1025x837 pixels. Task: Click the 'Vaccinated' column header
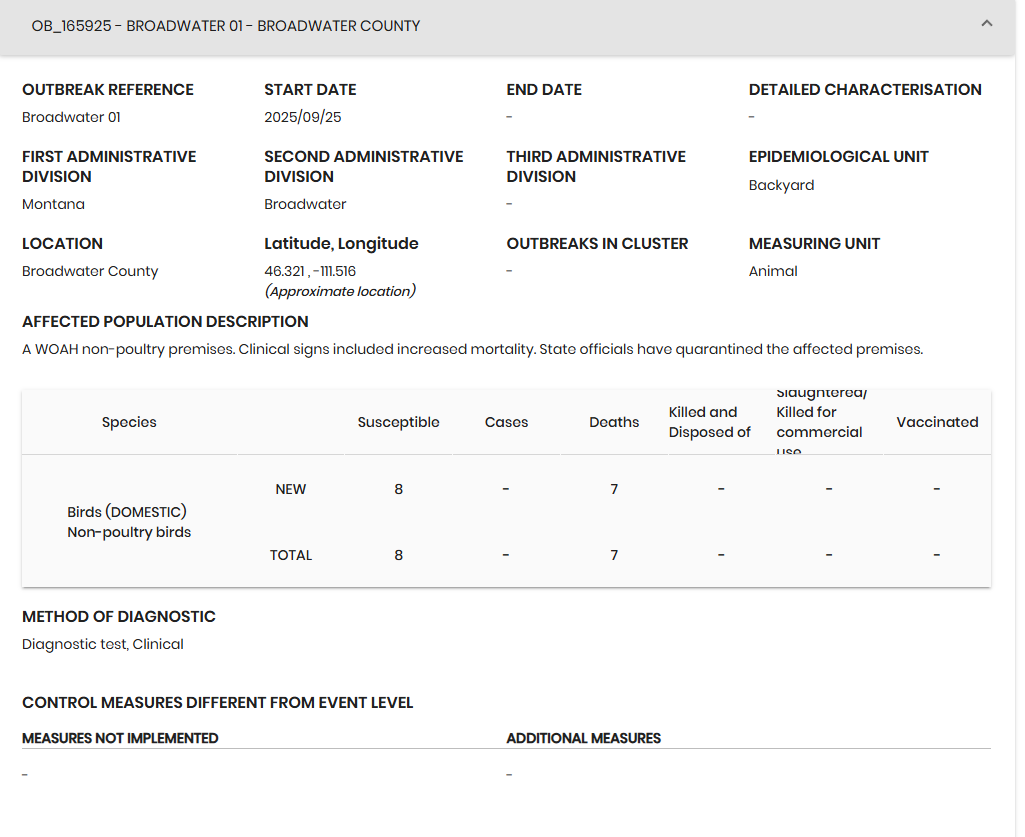point(937,422)
